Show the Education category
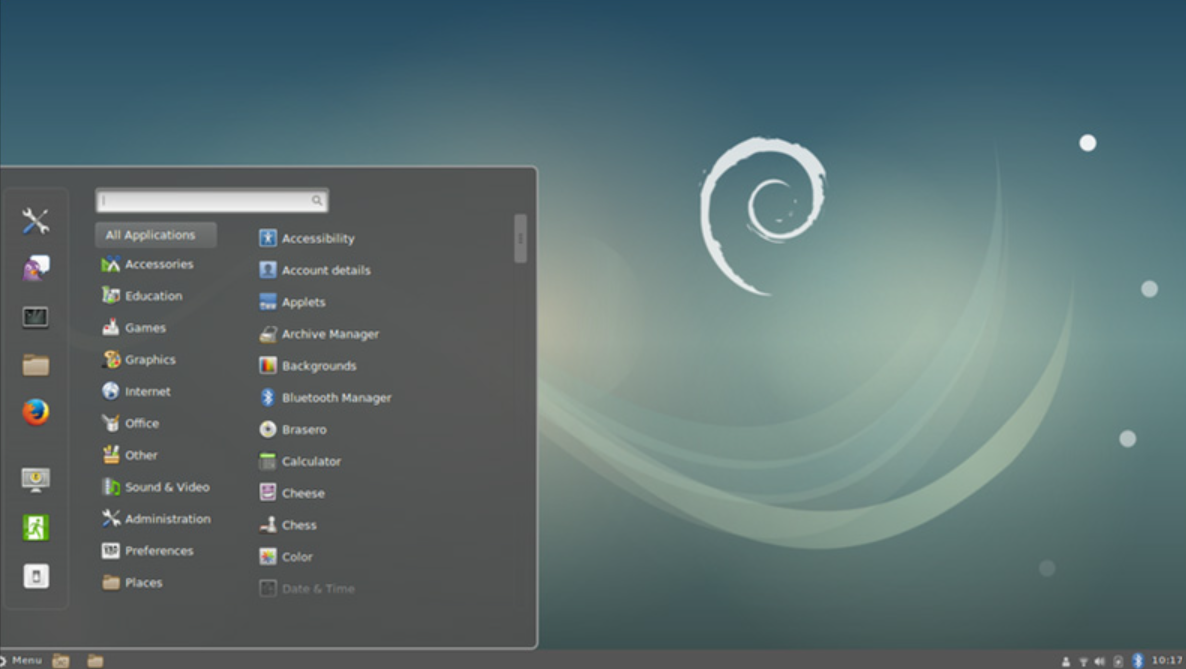 (x=156, y=296)
